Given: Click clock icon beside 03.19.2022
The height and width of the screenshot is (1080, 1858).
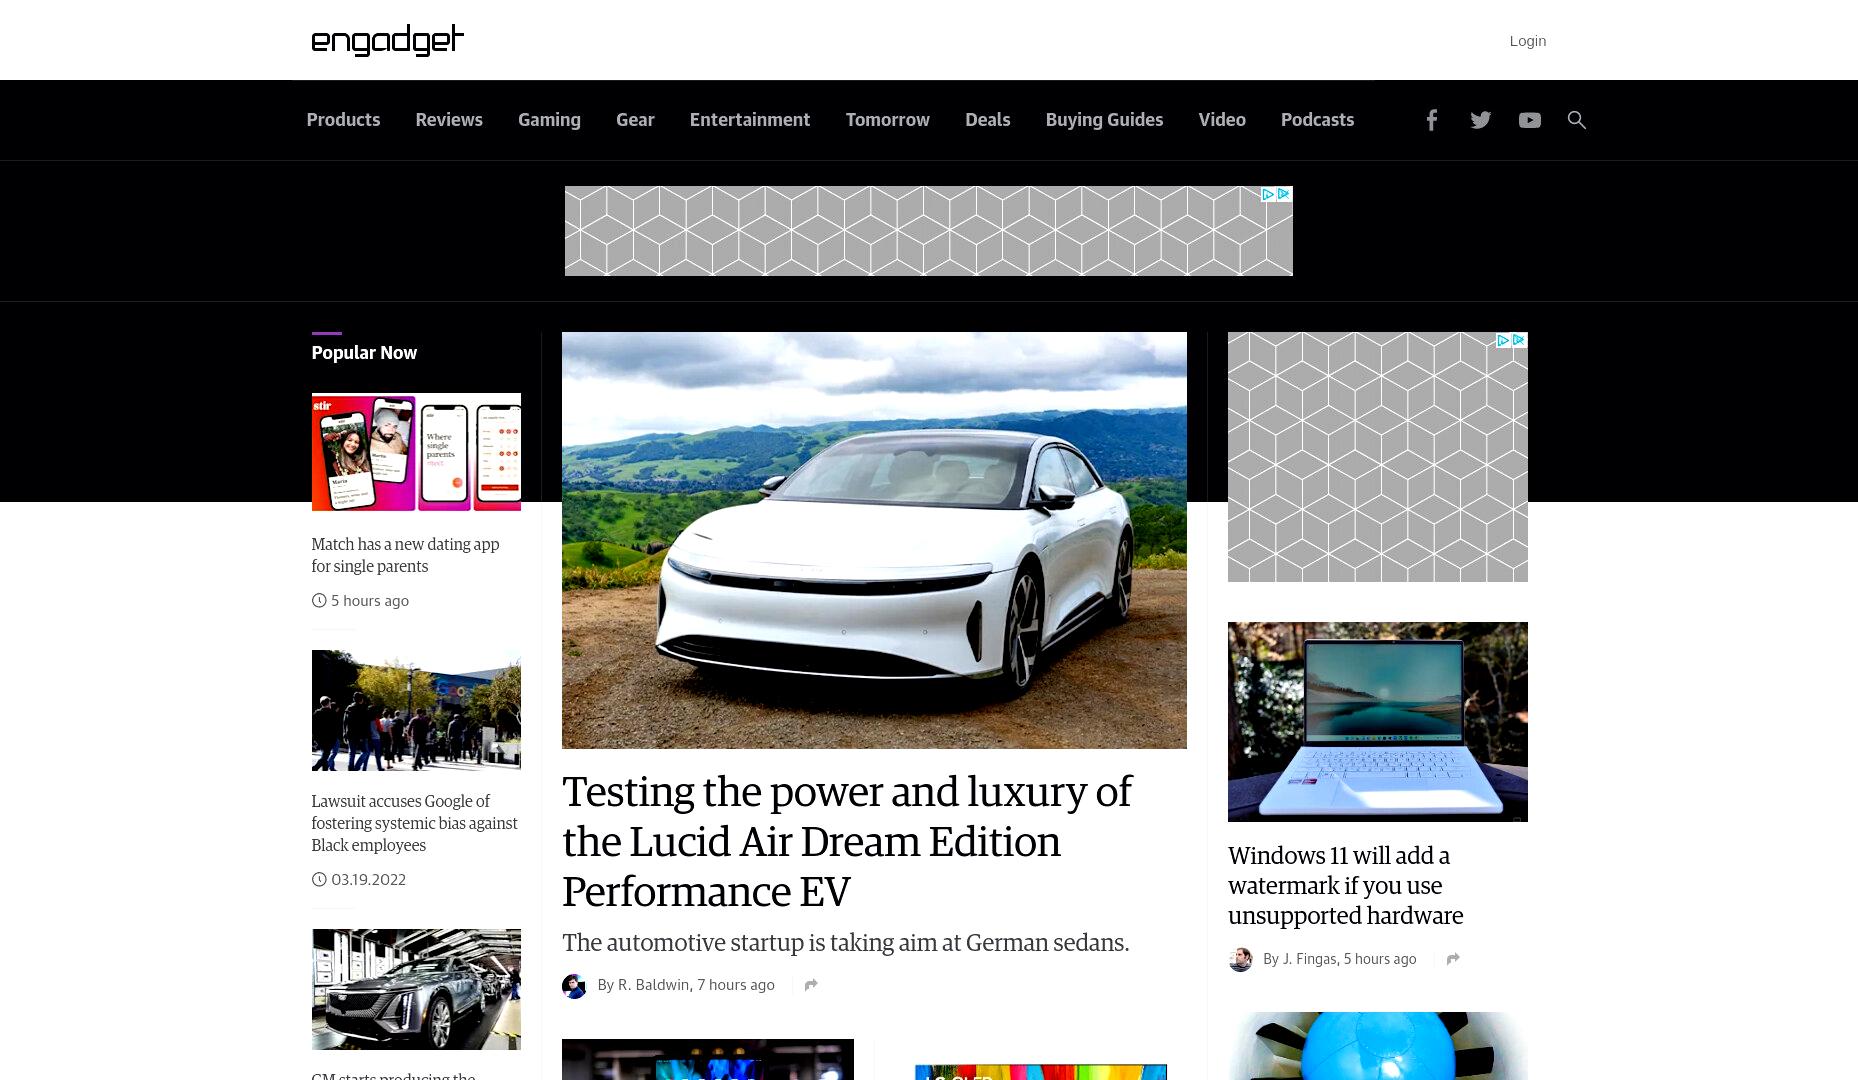Looking at the screenshot, I should (319, 880).
